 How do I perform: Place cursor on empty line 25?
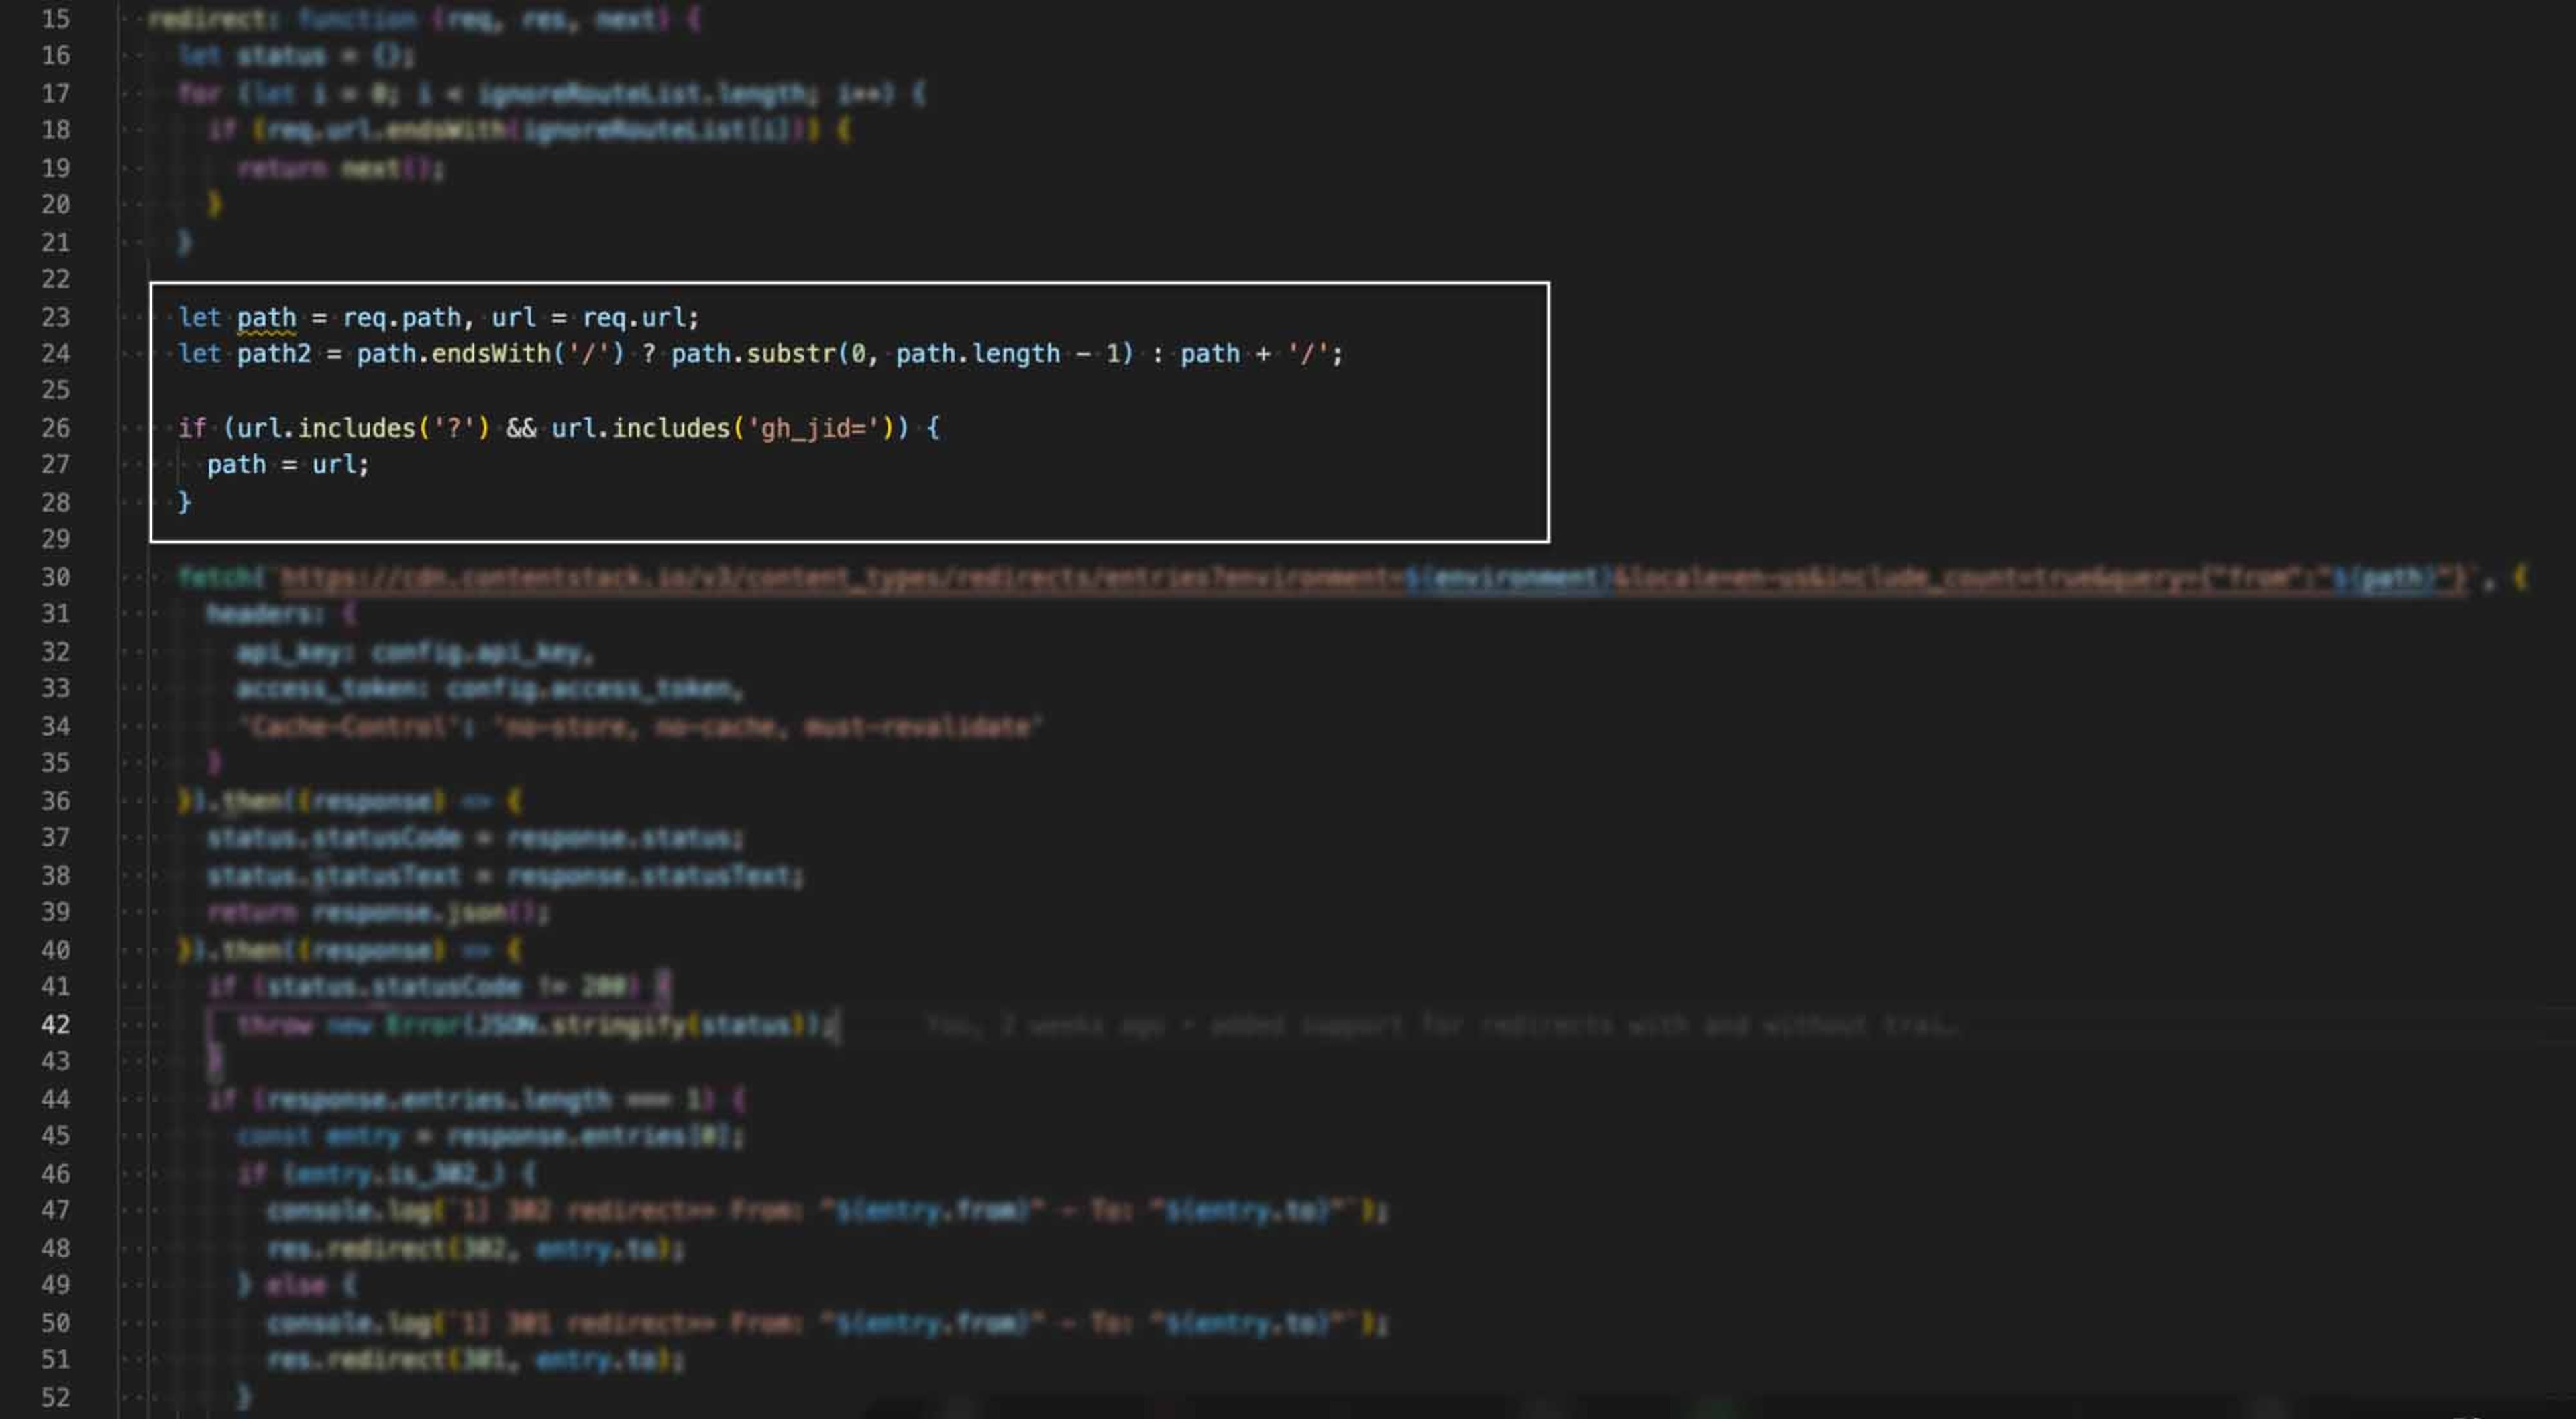700,391
